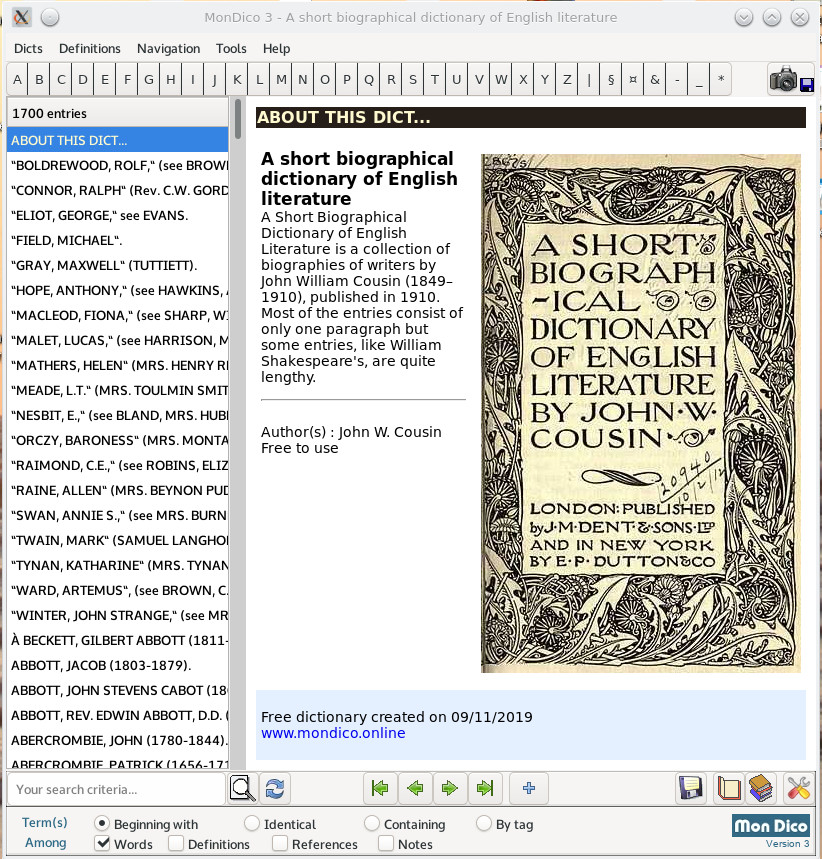Jump to the first entry arrow
This screenshot has width=822, height=859.
tap(380, 788)
